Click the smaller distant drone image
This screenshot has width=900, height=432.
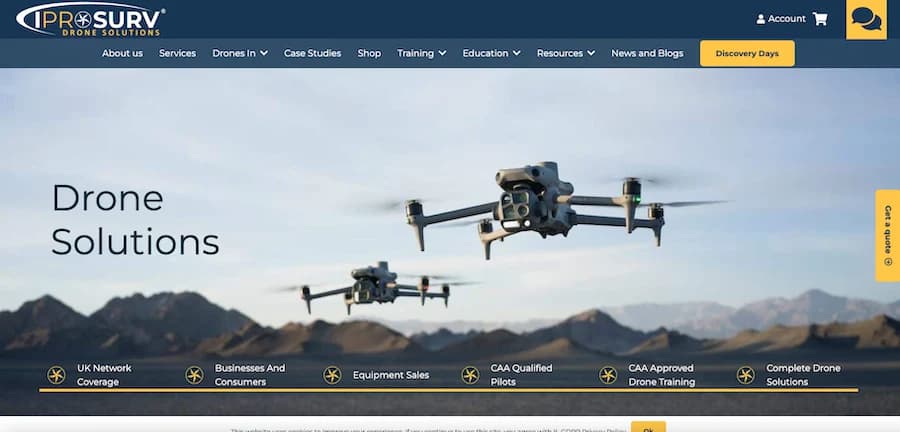pyautogui.click(x=376, y=288)
